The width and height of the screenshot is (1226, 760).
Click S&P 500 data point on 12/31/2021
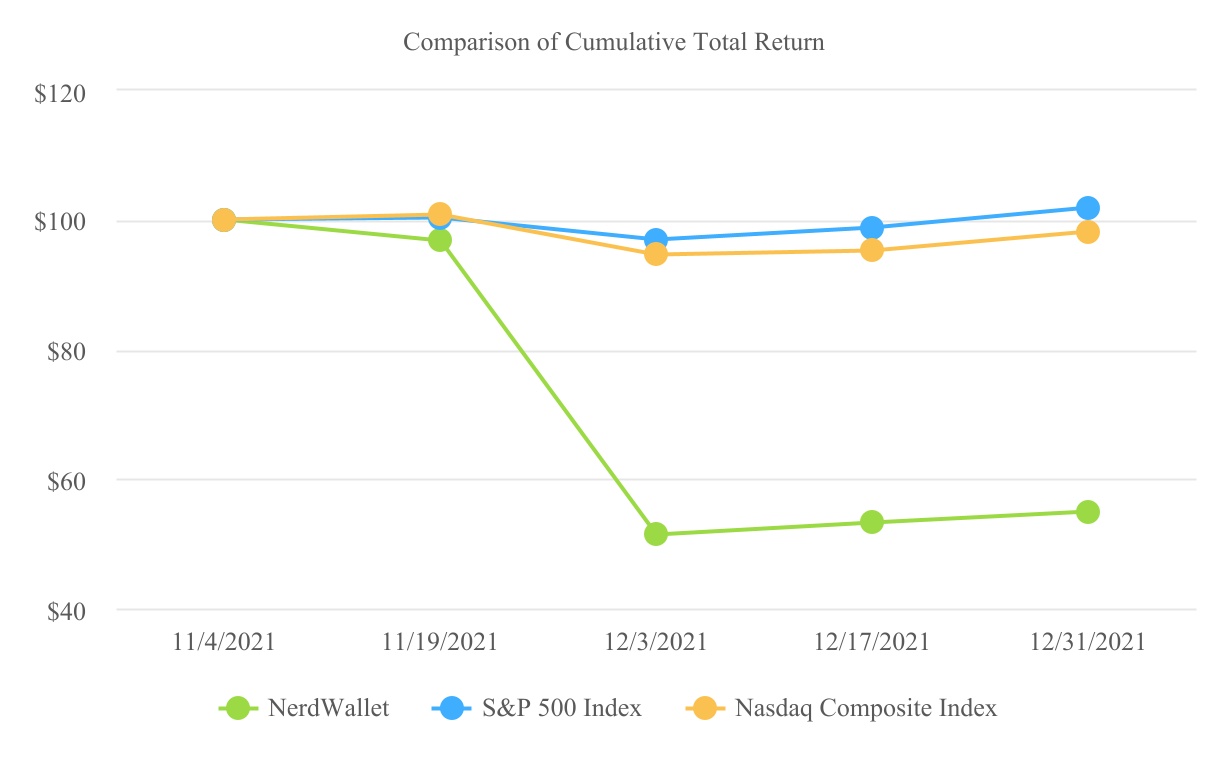click(1088, 208)
